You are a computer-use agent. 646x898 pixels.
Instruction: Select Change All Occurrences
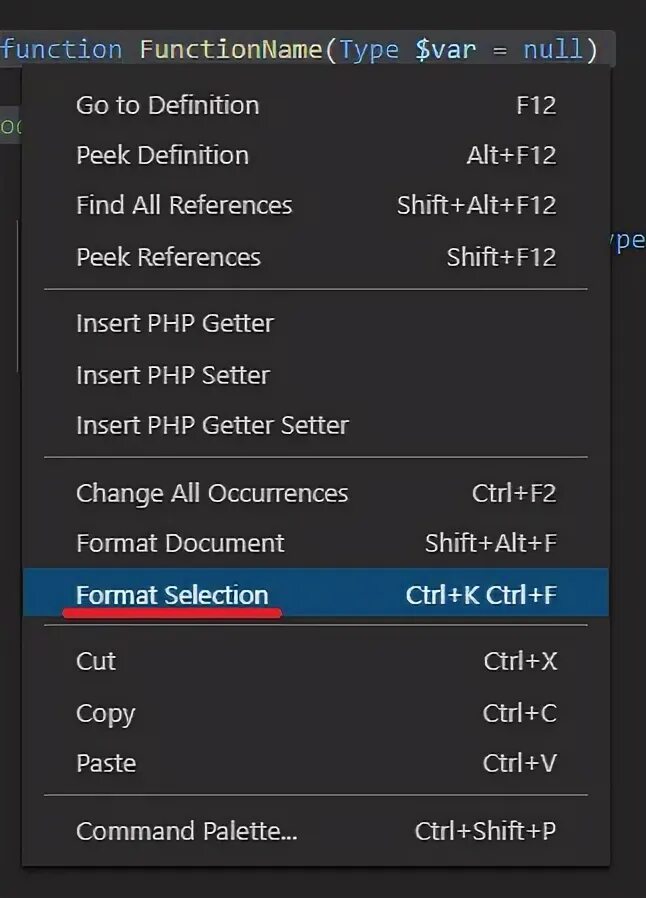(212, 493)
